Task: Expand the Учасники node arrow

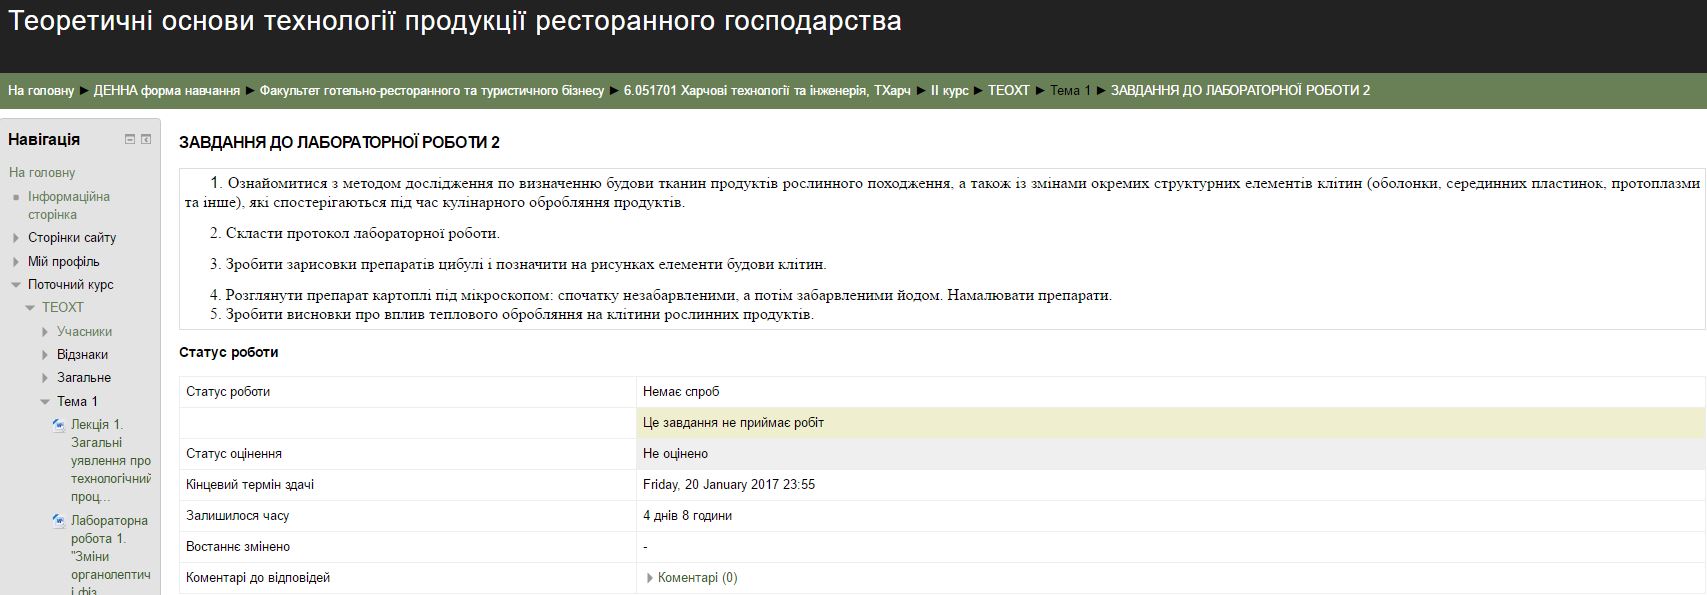Action: click(x=45, y=332)
